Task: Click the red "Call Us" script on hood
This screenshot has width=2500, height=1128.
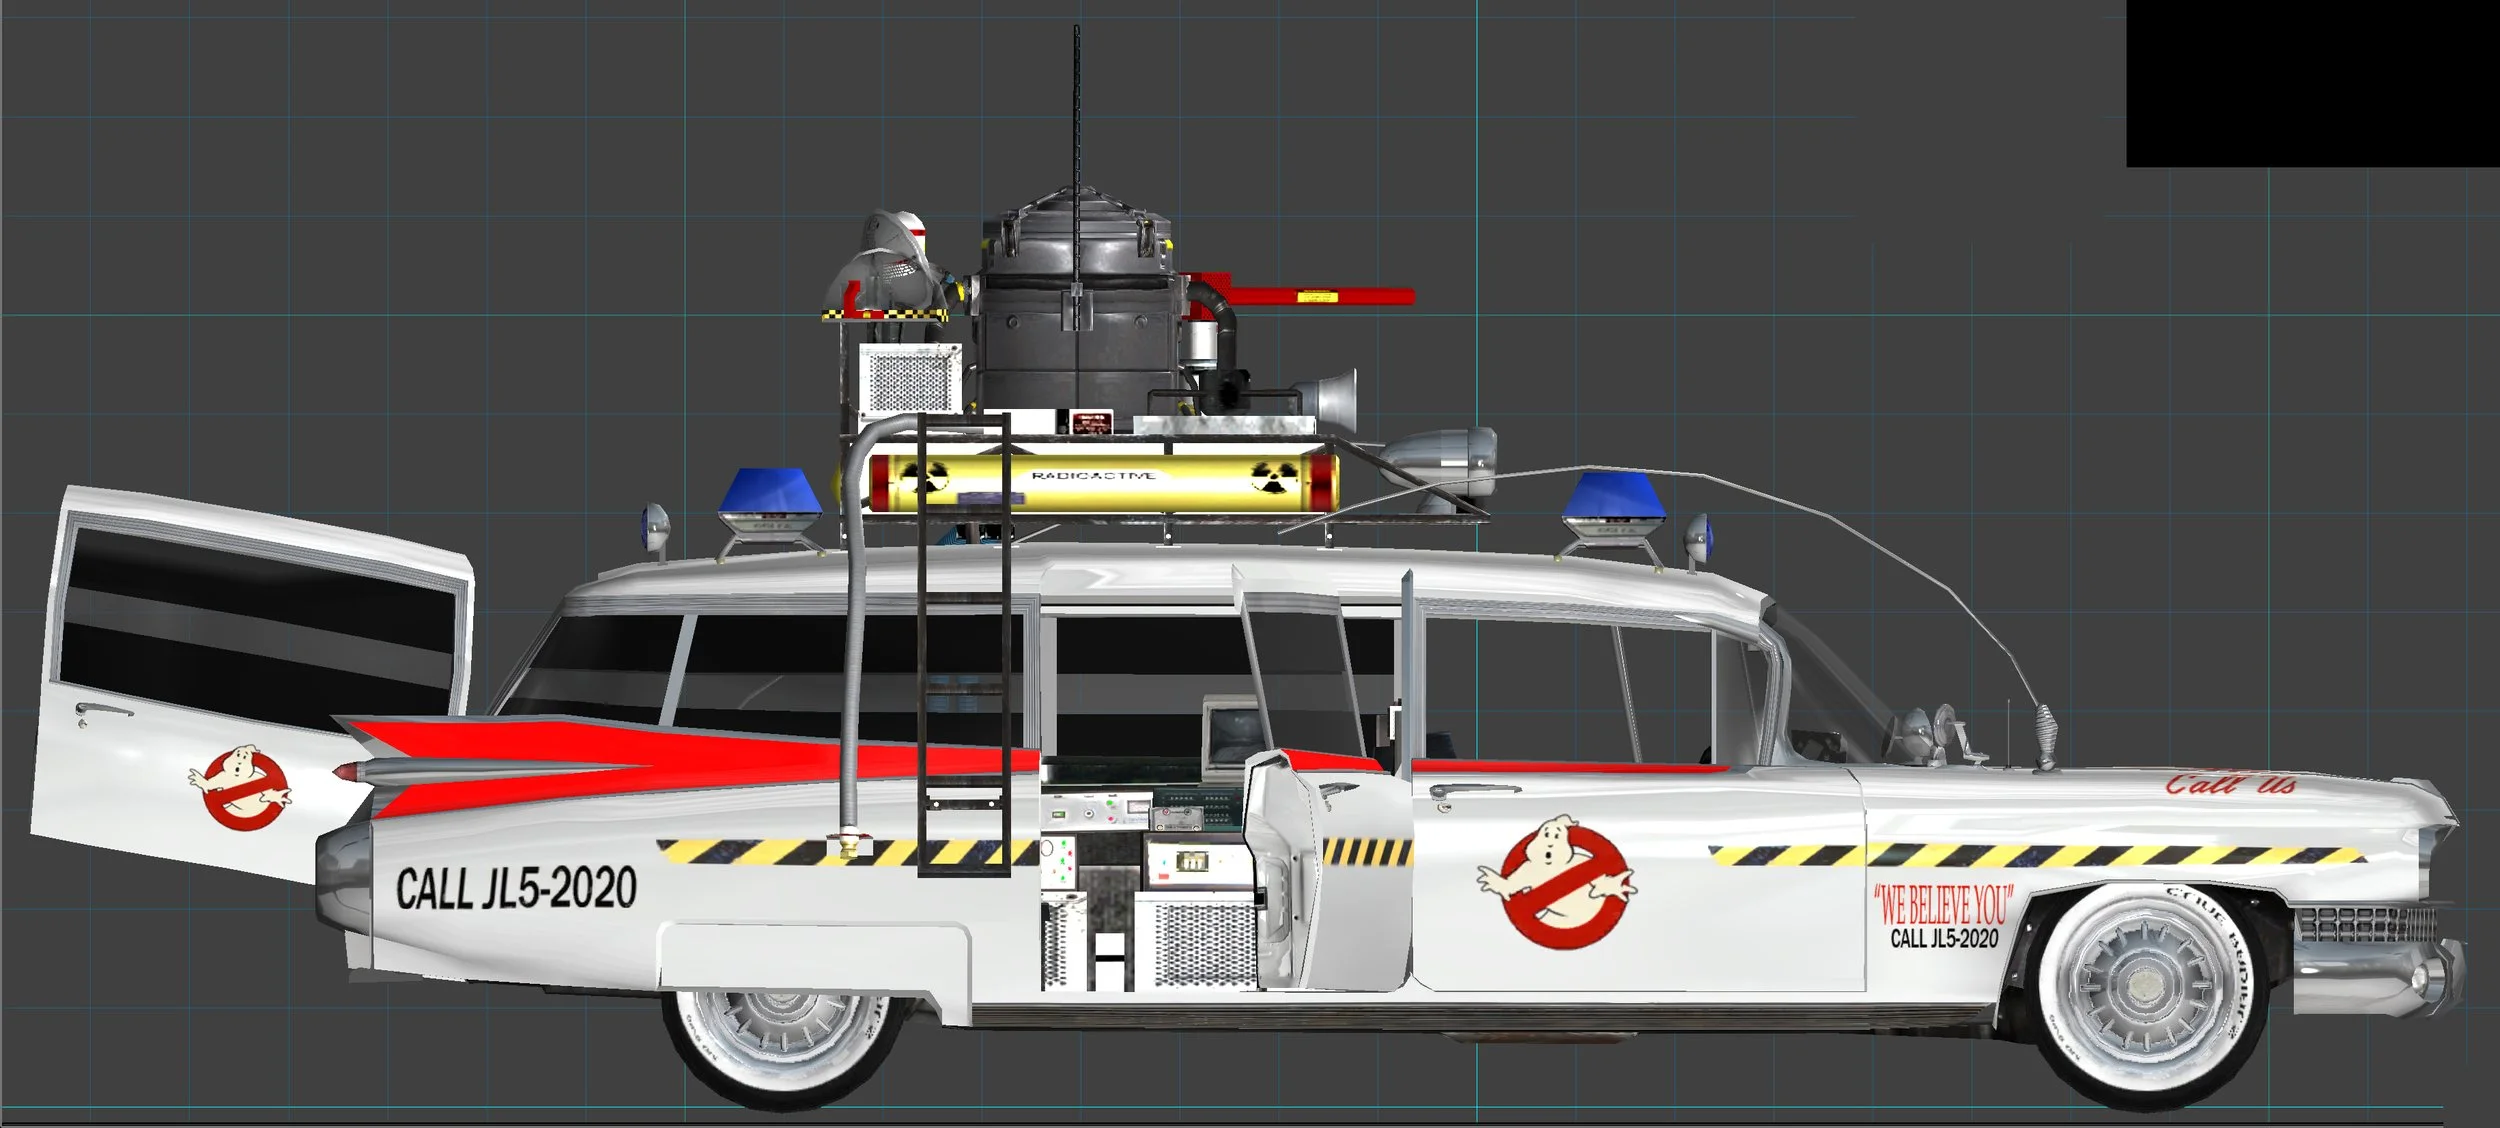Action: [x=2230, y=783]
